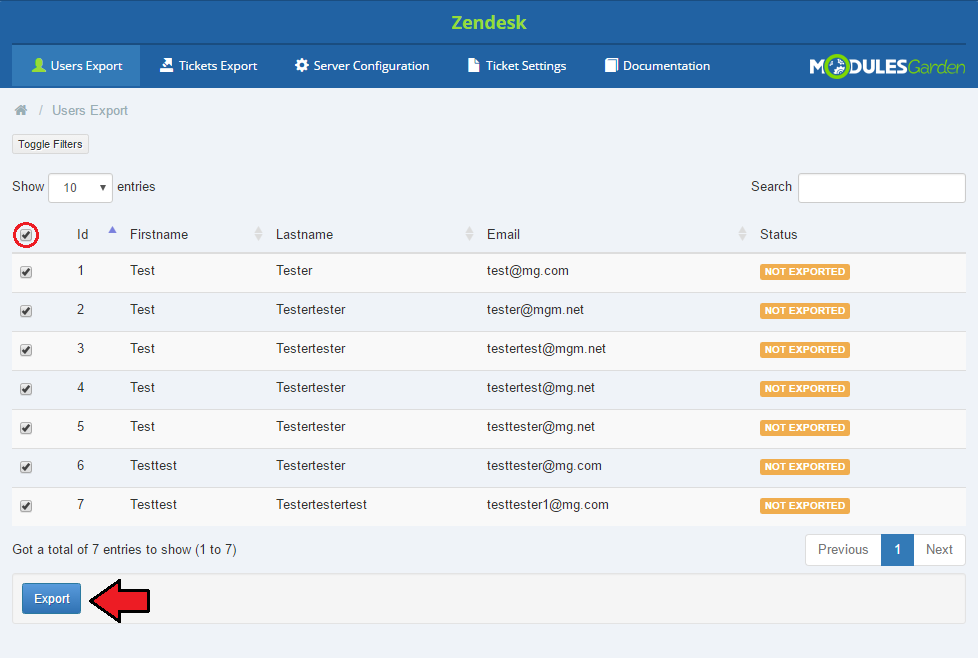
Task: Go to the Previous page
Action: tap(843, 549)
